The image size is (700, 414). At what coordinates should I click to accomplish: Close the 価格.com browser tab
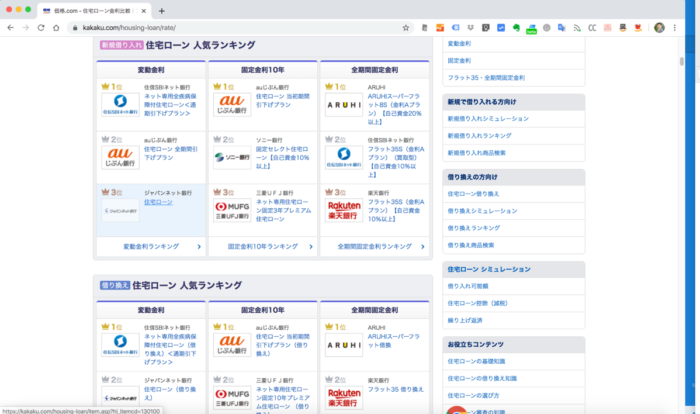pyautogui.click(x=143, y=11)
